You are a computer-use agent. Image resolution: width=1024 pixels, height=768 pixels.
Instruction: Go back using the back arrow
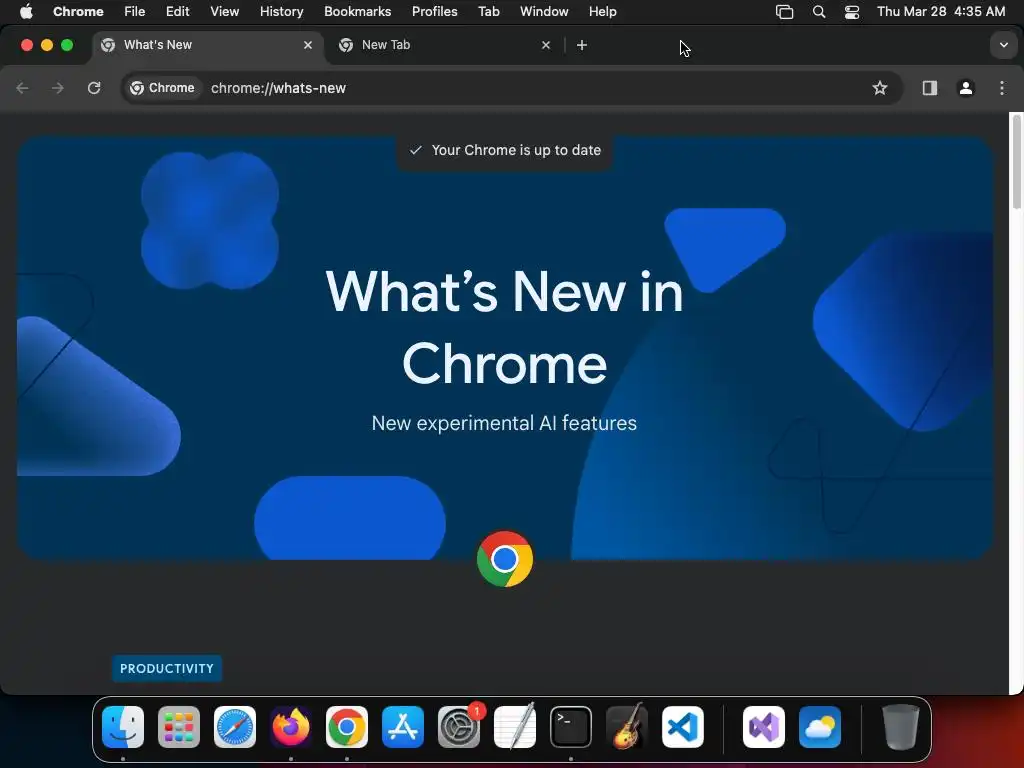(x=22, y=88)
